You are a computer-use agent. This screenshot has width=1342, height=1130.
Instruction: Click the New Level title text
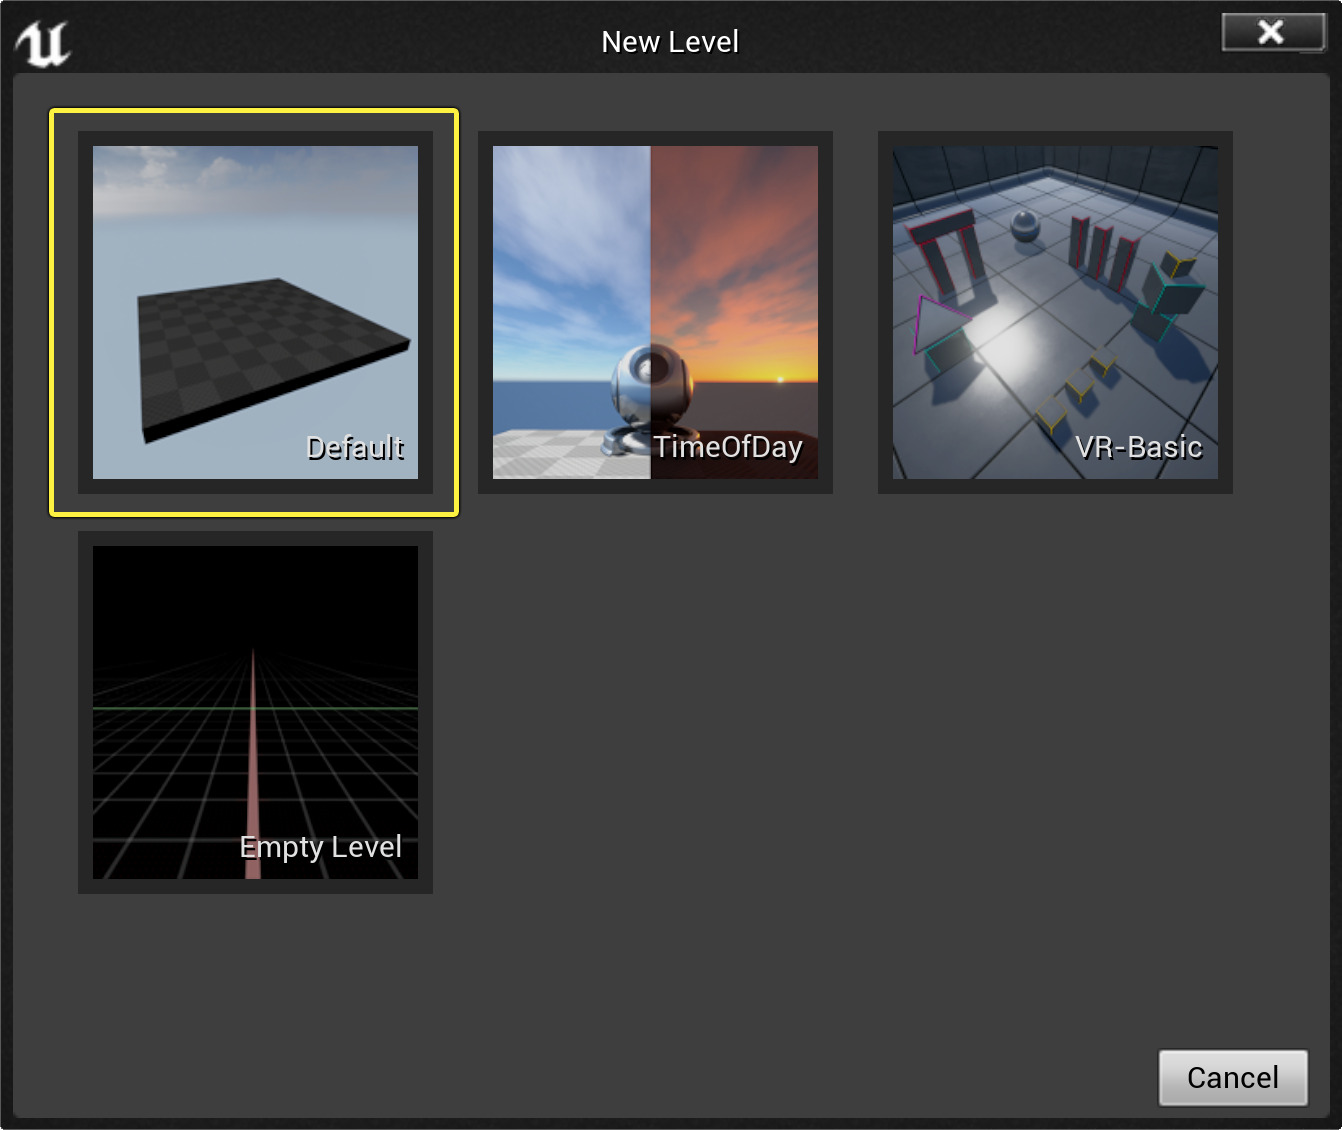670,42
